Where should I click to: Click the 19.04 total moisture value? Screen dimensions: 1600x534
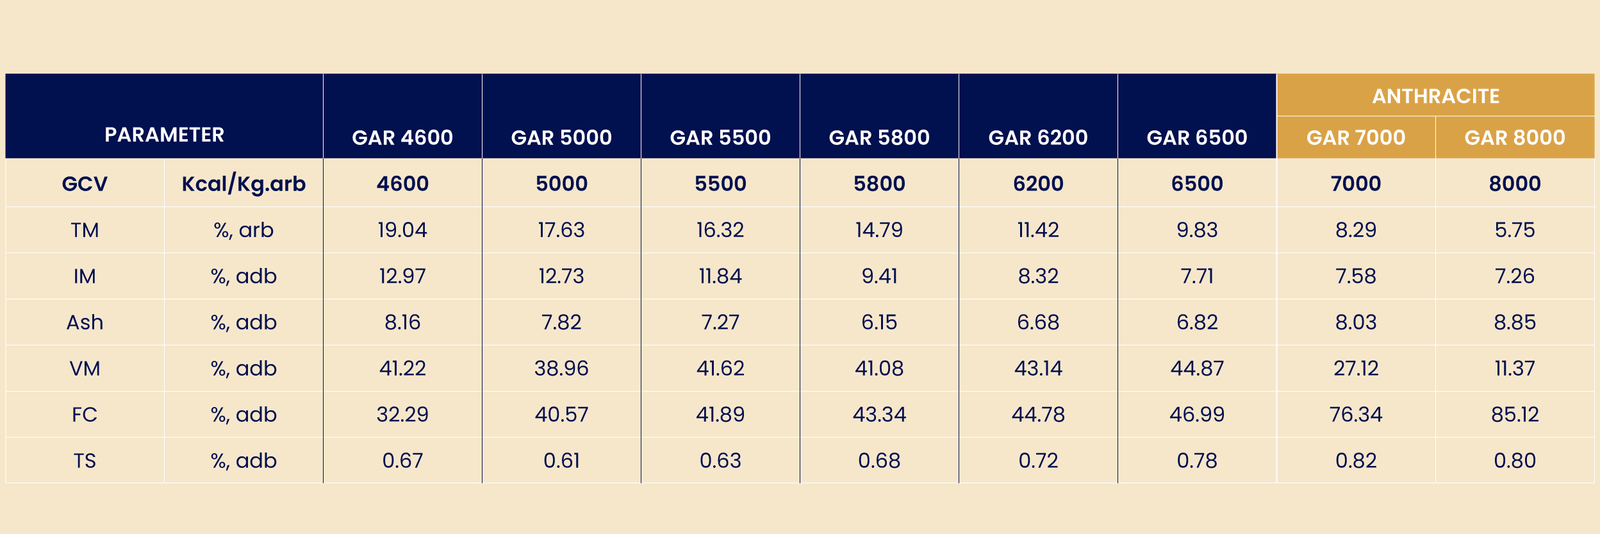coord(402,230)
